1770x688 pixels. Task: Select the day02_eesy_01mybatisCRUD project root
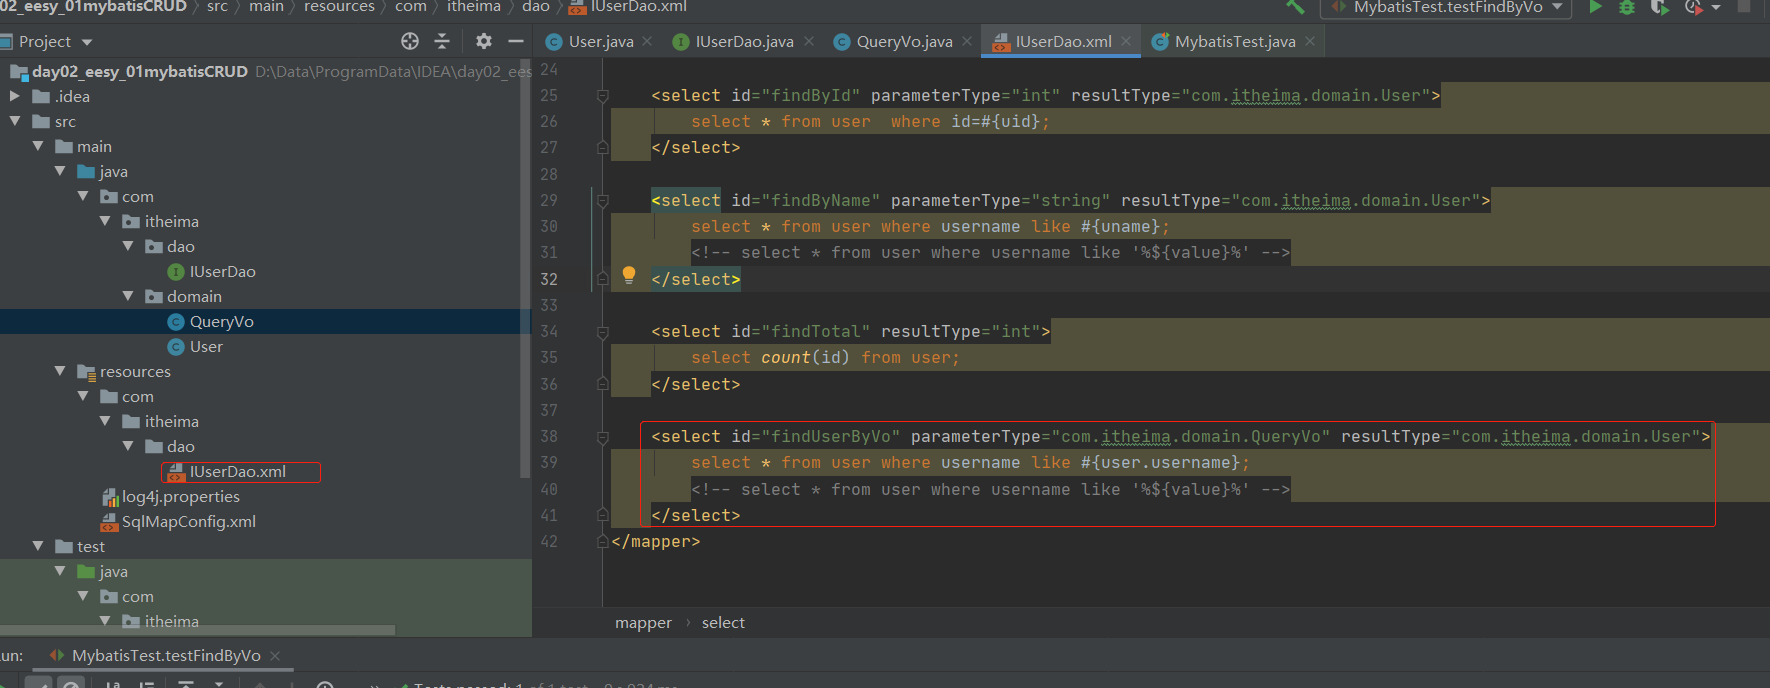129,71
